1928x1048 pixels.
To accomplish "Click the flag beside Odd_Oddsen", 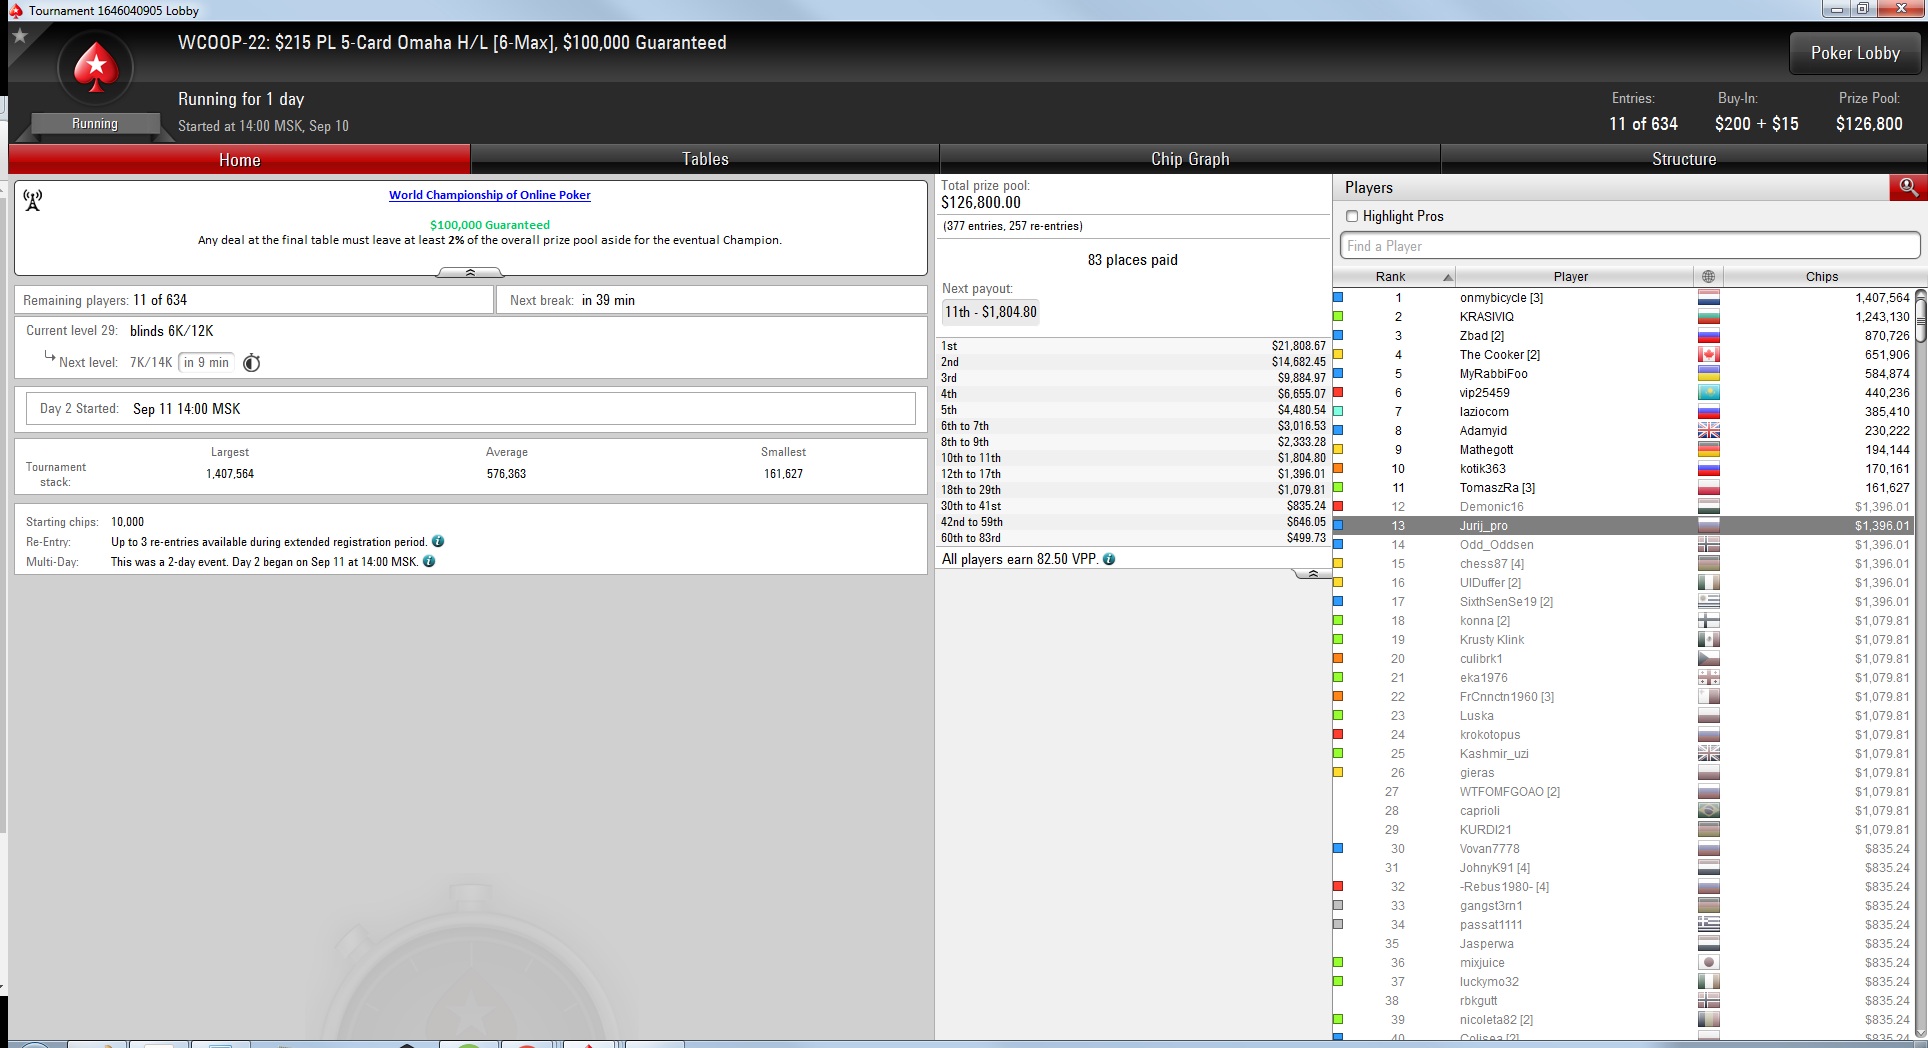I will tap(1709, 545).
